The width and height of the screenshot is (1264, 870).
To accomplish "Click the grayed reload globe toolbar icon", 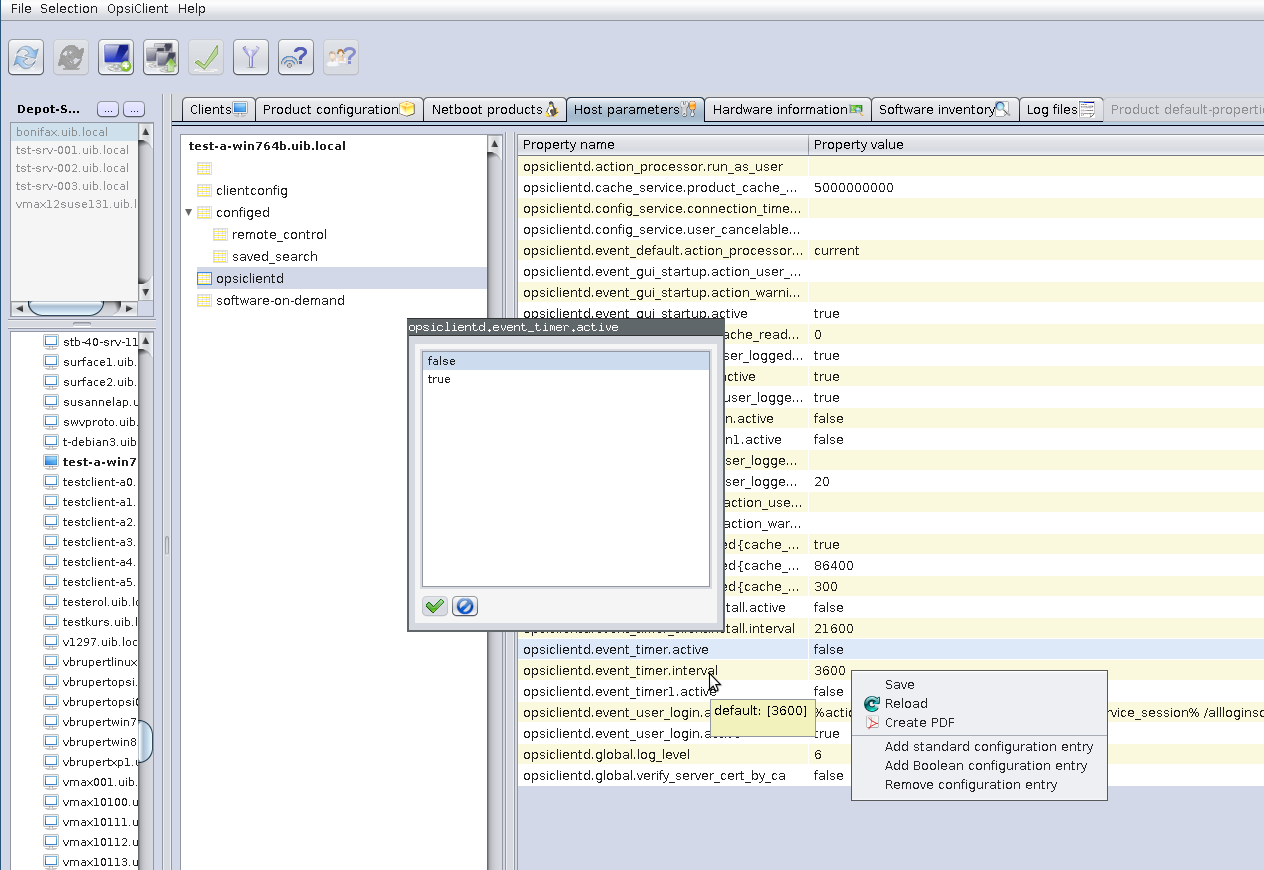I will tap(71, 57).
